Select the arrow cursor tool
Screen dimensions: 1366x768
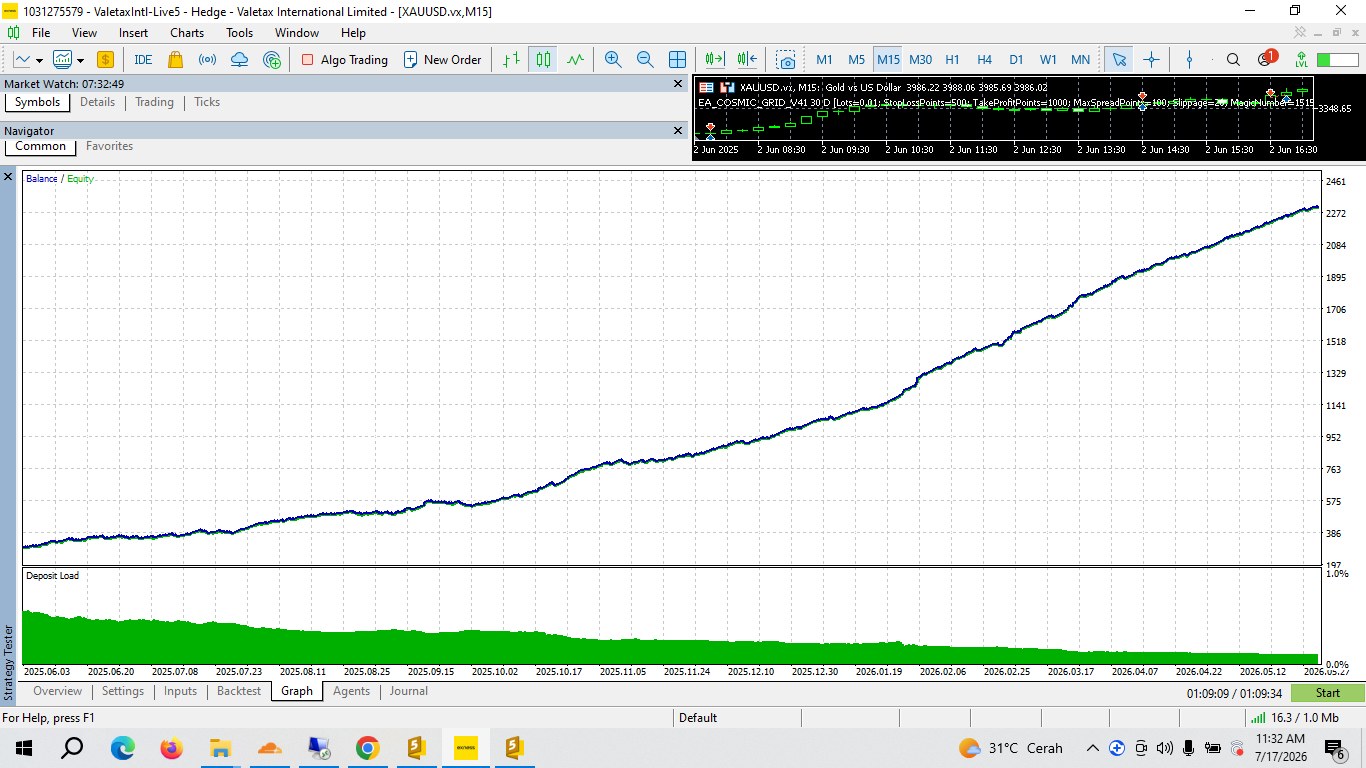[x=1119, y=60]
